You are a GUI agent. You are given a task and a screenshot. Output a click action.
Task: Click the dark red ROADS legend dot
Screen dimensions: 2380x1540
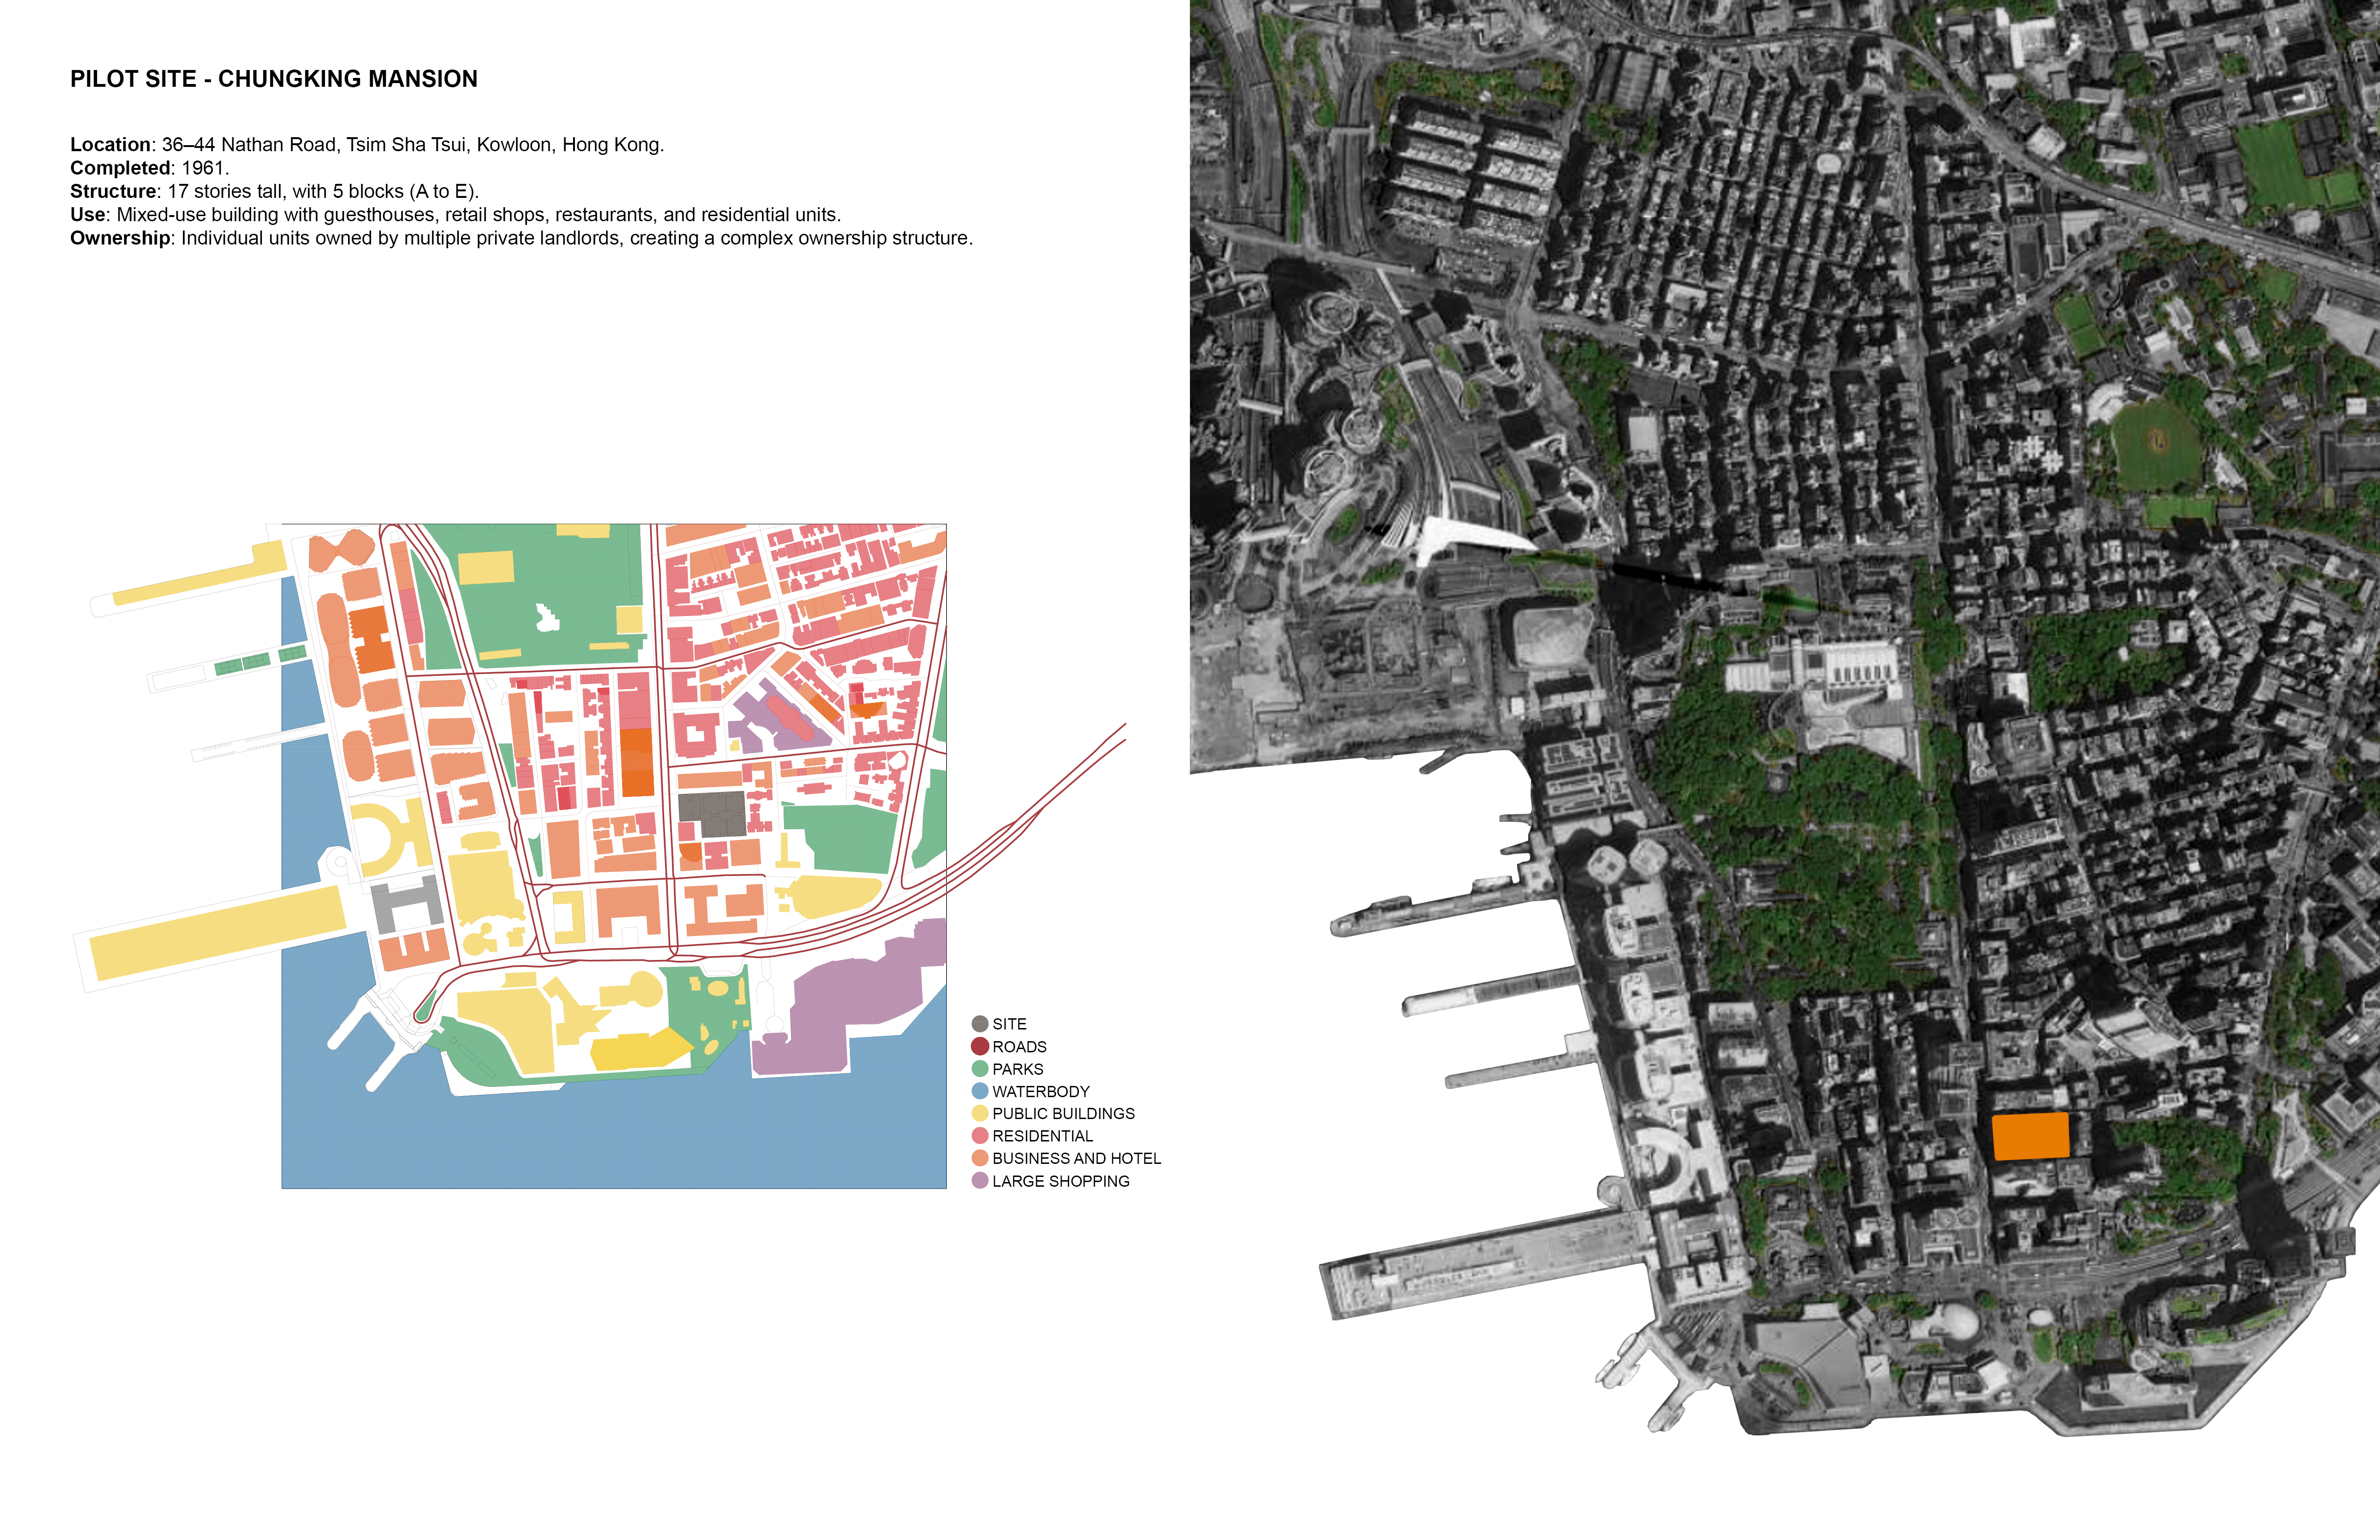980,1046
